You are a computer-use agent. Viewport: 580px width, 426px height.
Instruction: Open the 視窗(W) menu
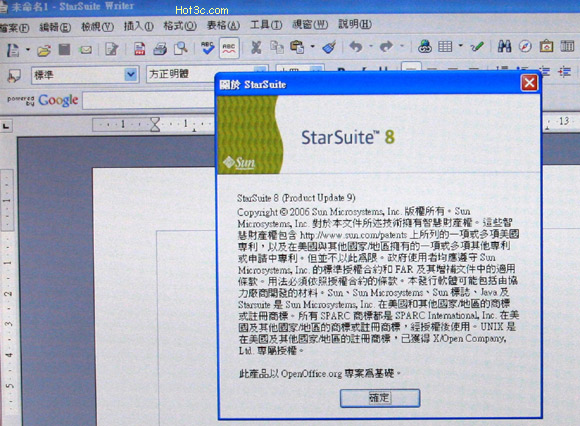pyautogui.click(x=310, y=24)
